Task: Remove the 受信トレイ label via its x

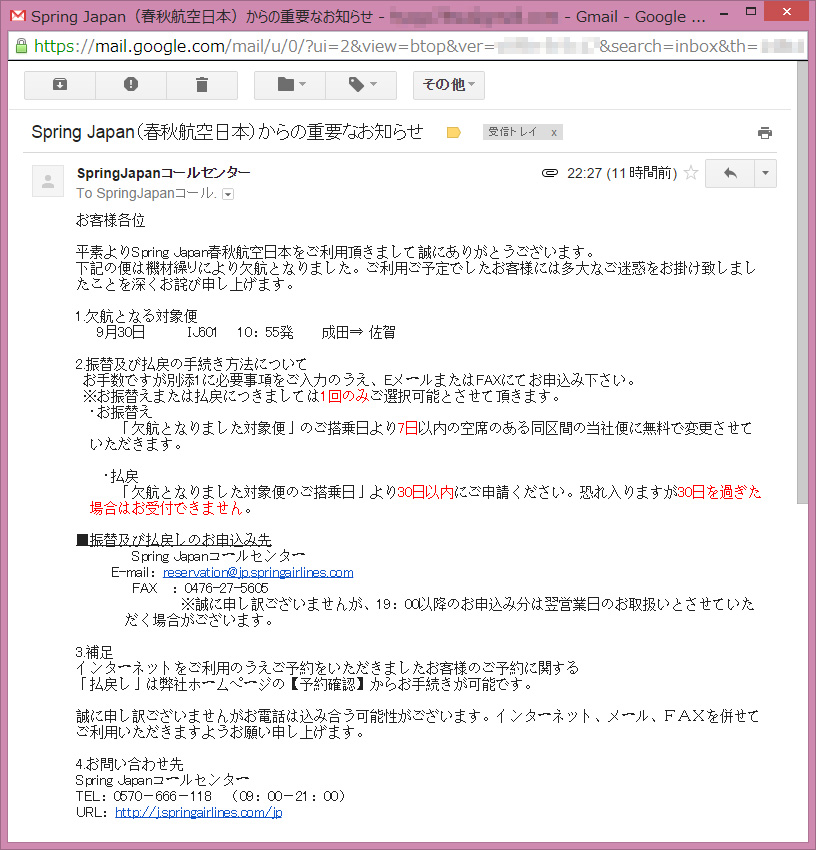Action: [554, 132]
